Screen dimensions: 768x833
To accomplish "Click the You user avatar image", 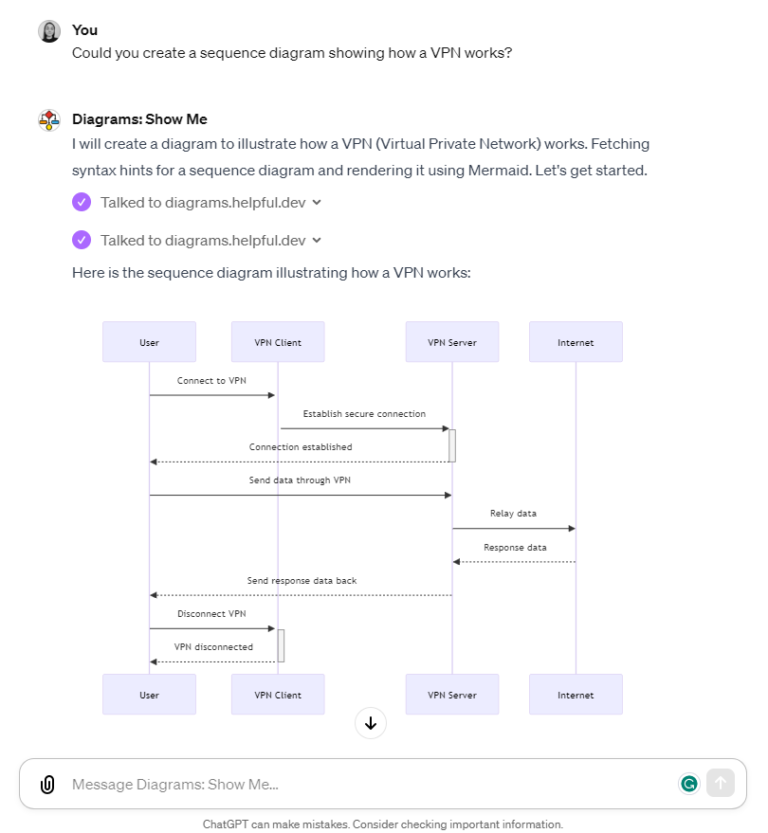I will click(48, 30).
